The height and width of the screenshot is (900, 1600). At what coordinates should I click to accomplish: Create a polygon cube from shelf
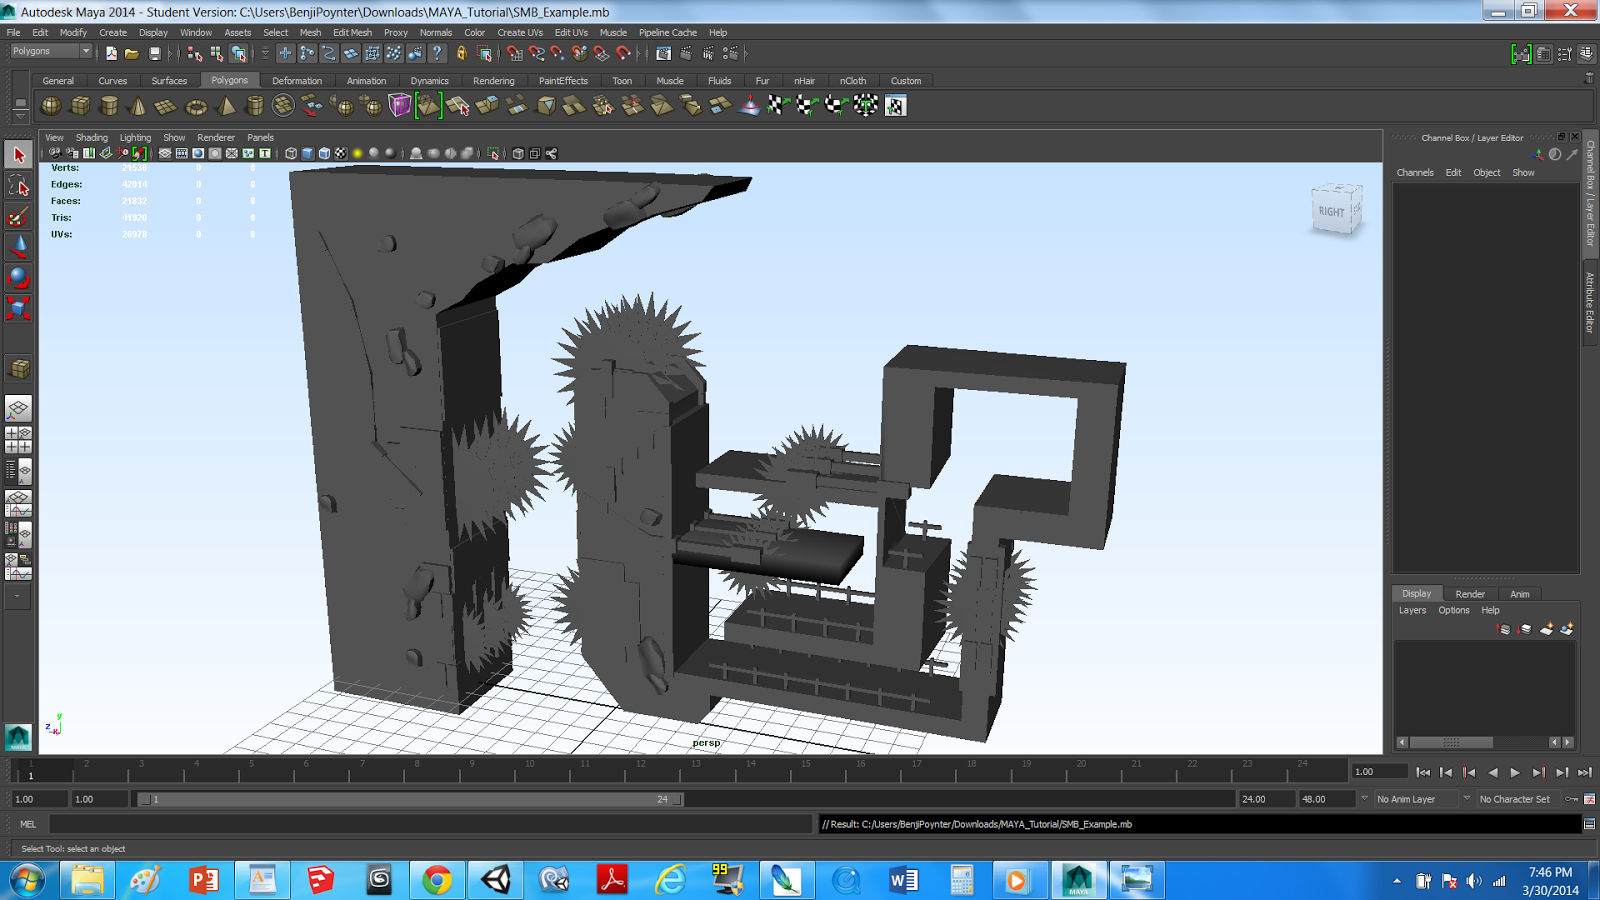click(80, 105)
